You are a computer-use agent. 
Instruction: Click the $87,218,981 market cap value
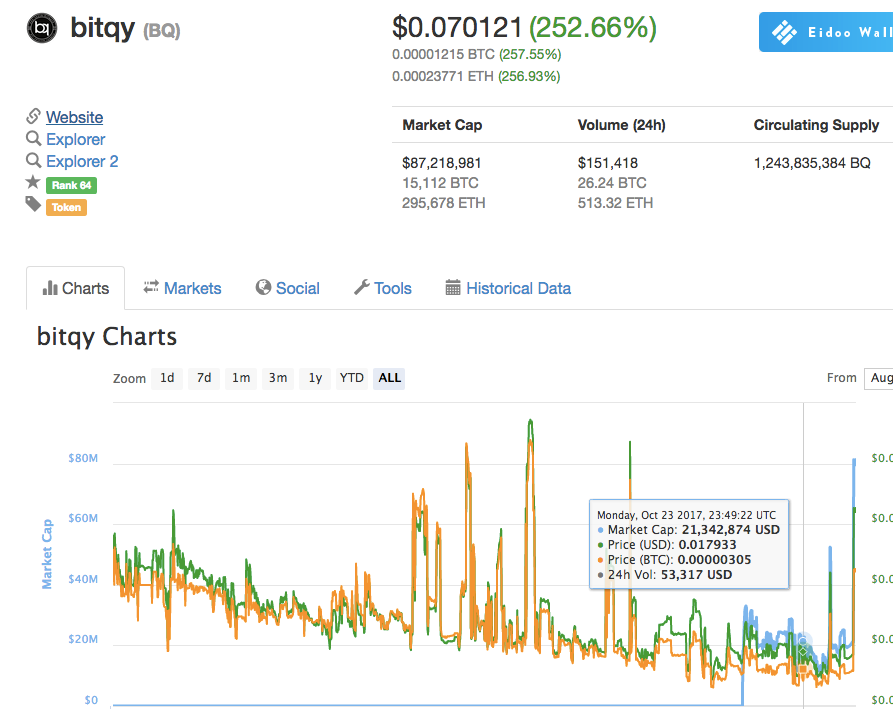pos(441,163)
